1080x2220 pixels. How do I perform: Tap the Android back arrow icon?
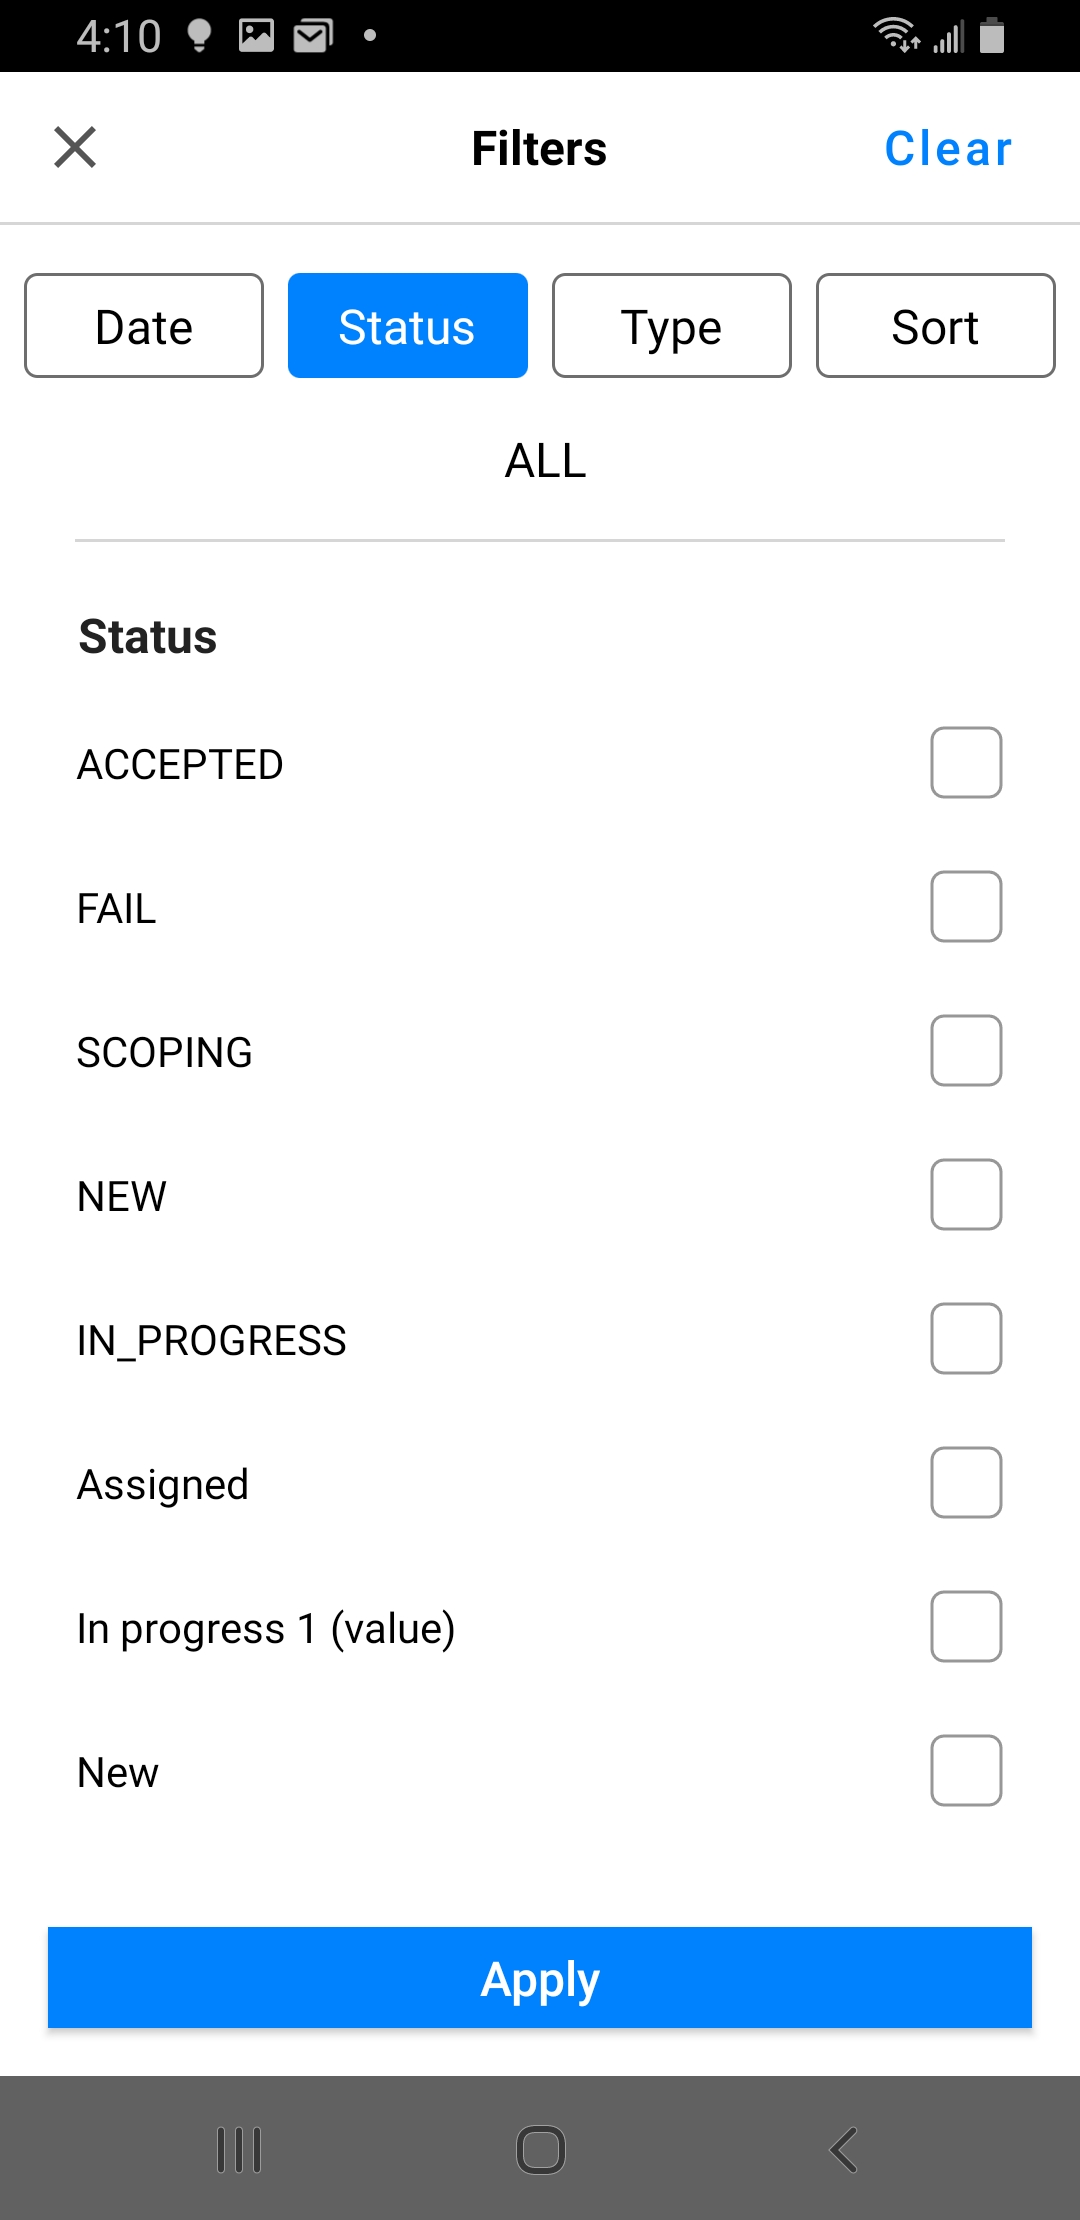point(843,2149)
